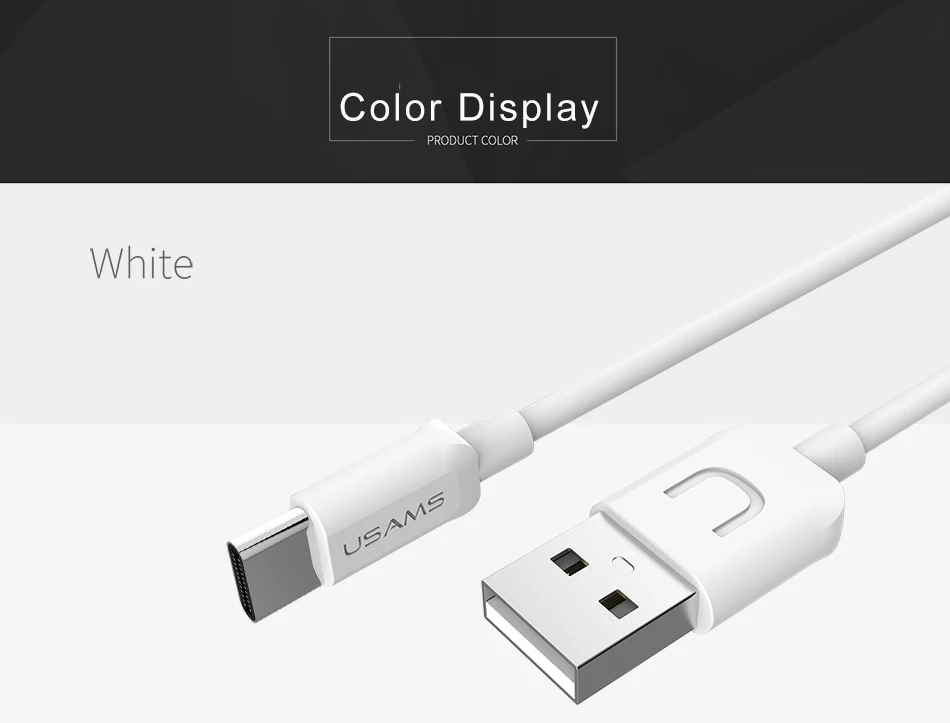Viewport: 950px width, 723px height.
Task: Click the small oval indent on the USB-A plug
Action: 622,563
